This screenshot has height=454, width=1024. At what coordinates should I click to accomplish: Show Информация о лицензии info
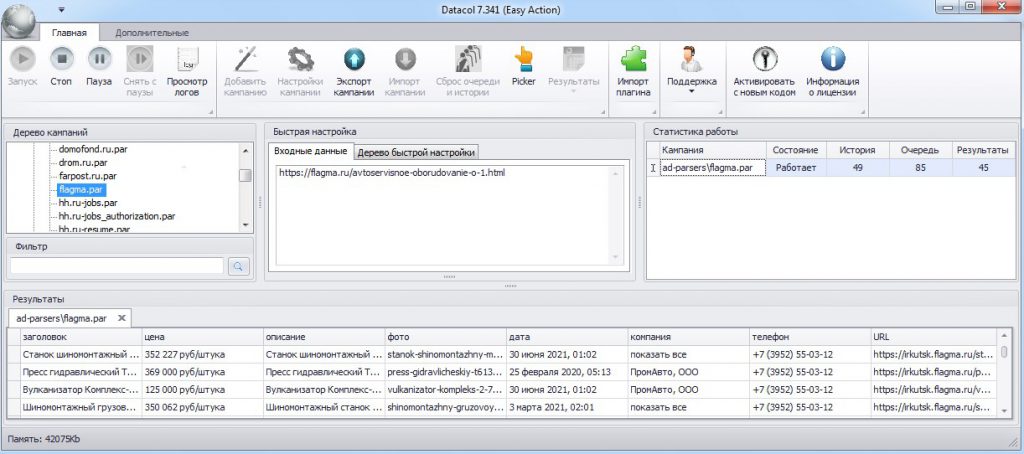(x=832, y=60)
